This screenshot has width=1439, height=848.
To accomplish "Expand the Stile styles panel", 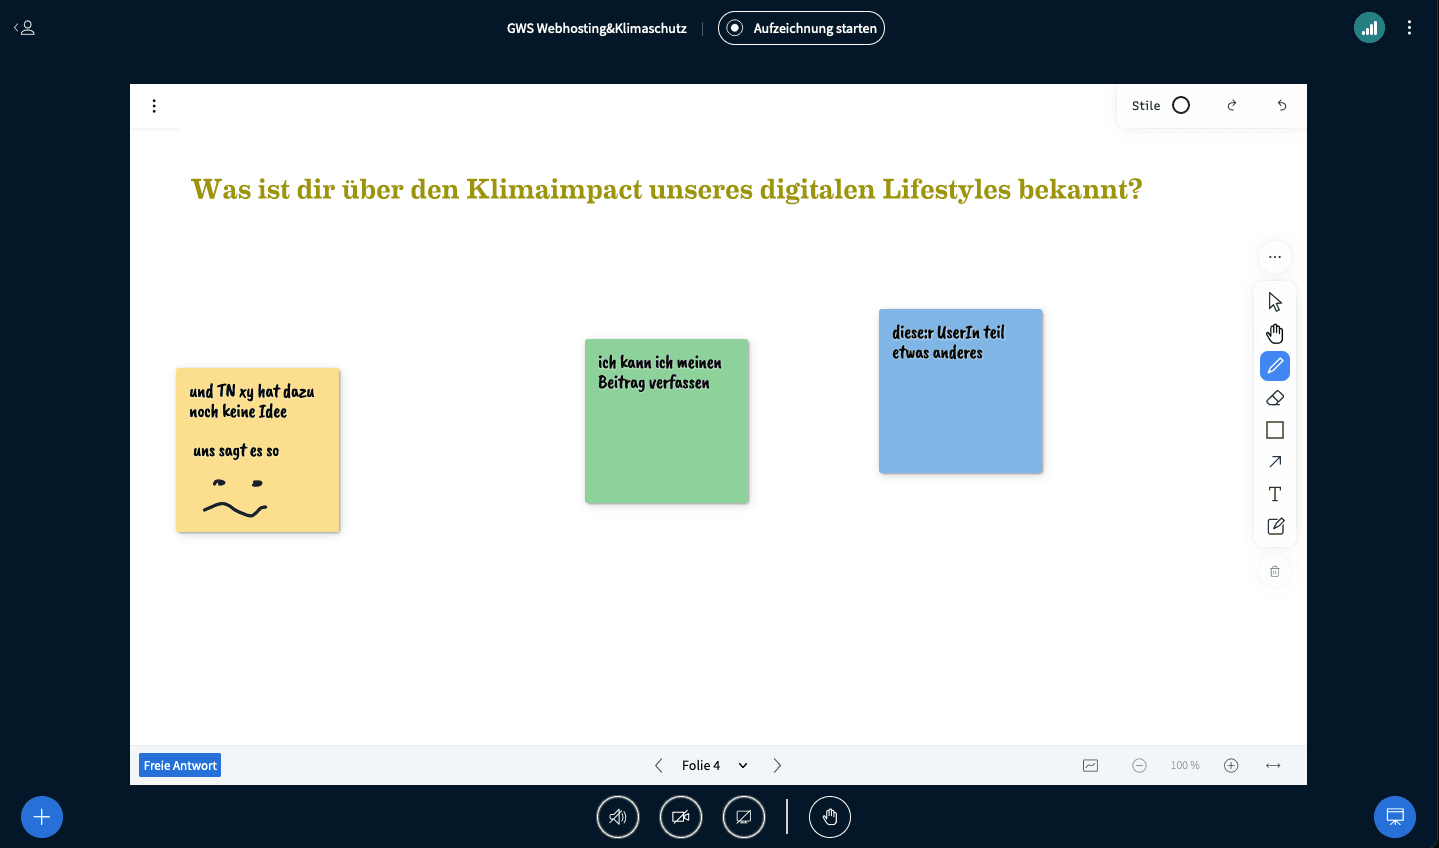I will (x=1161, y=106).
